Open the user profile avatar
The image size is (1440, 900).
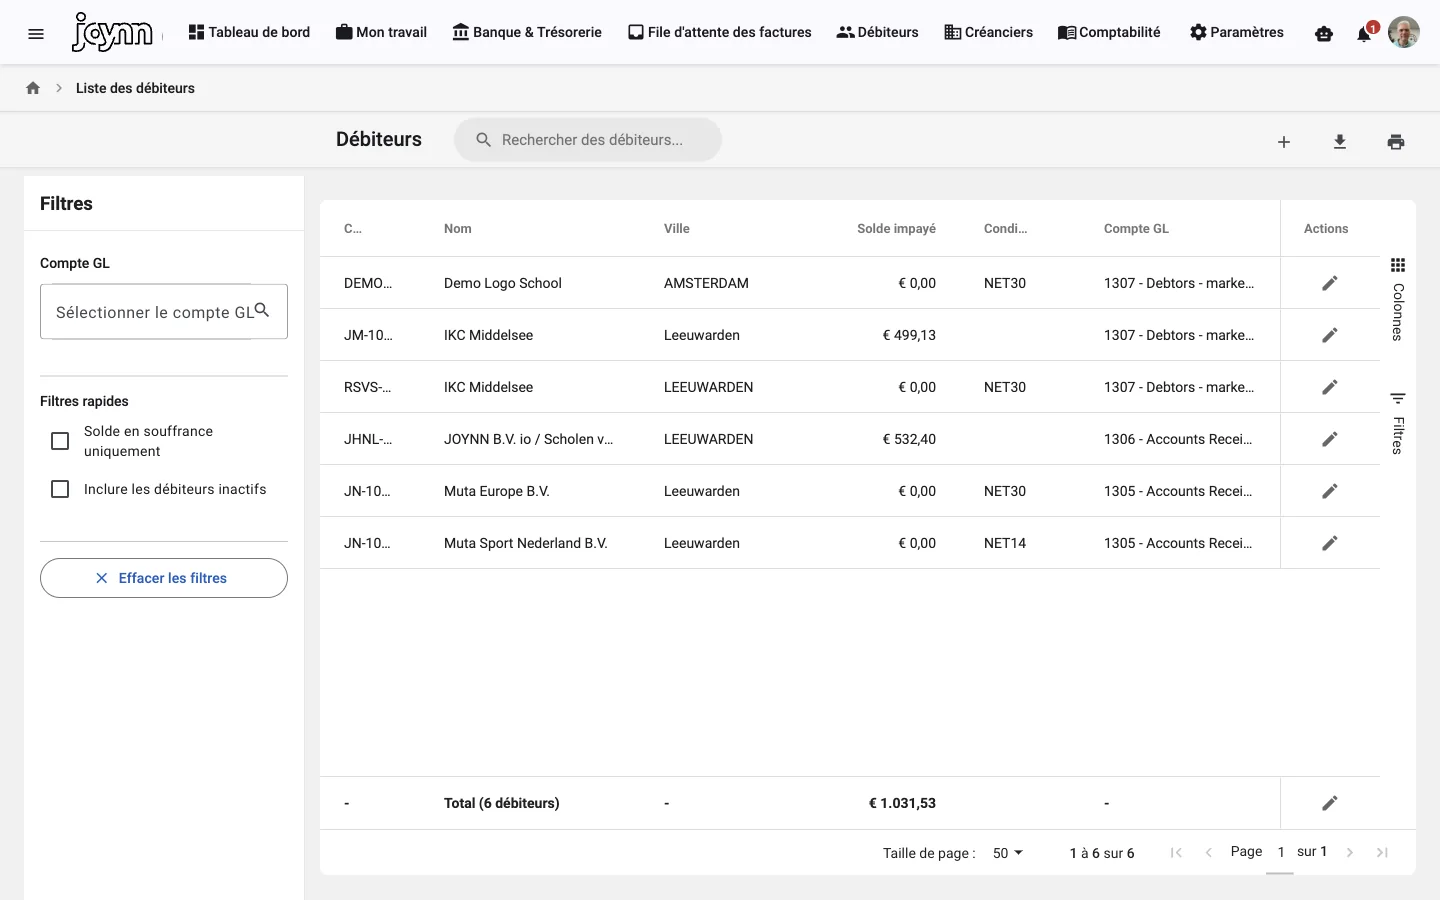[x=1404, y=32]
